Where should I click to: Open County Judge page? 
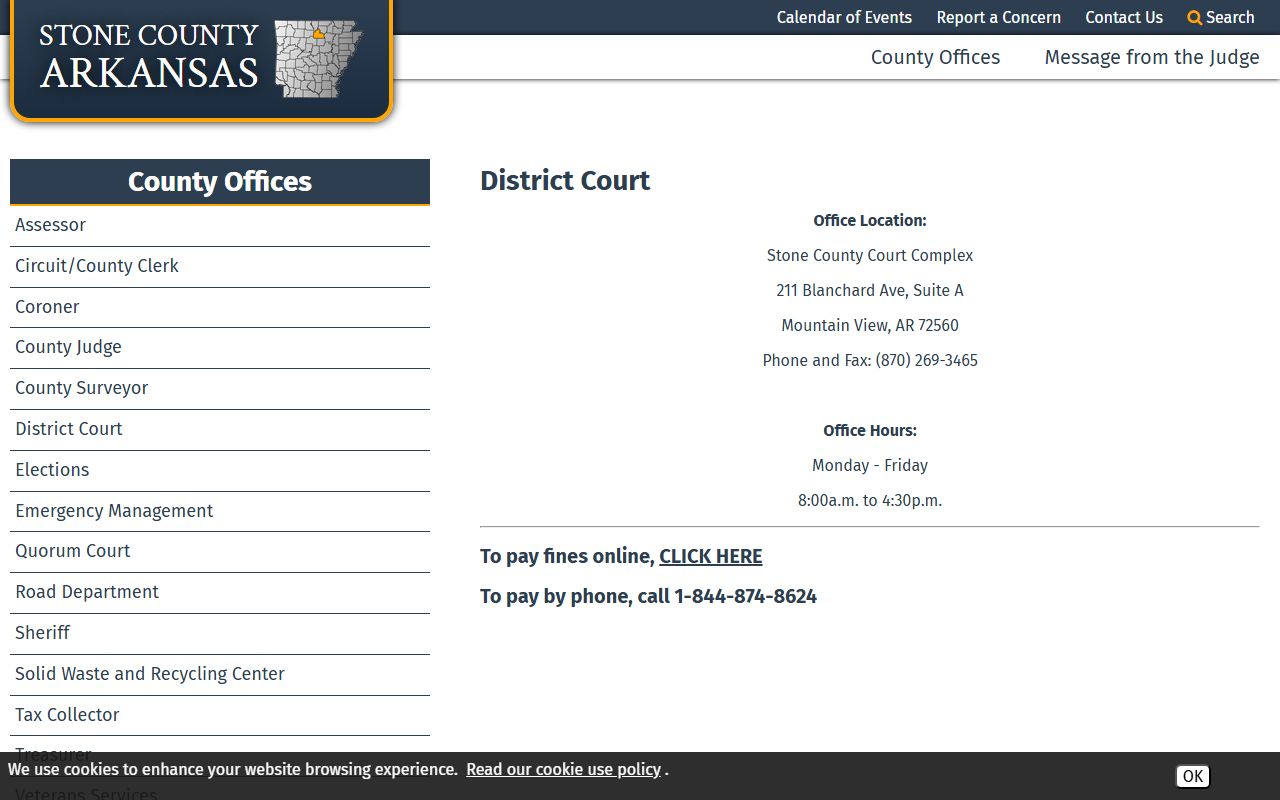click(x=220, y=347)
